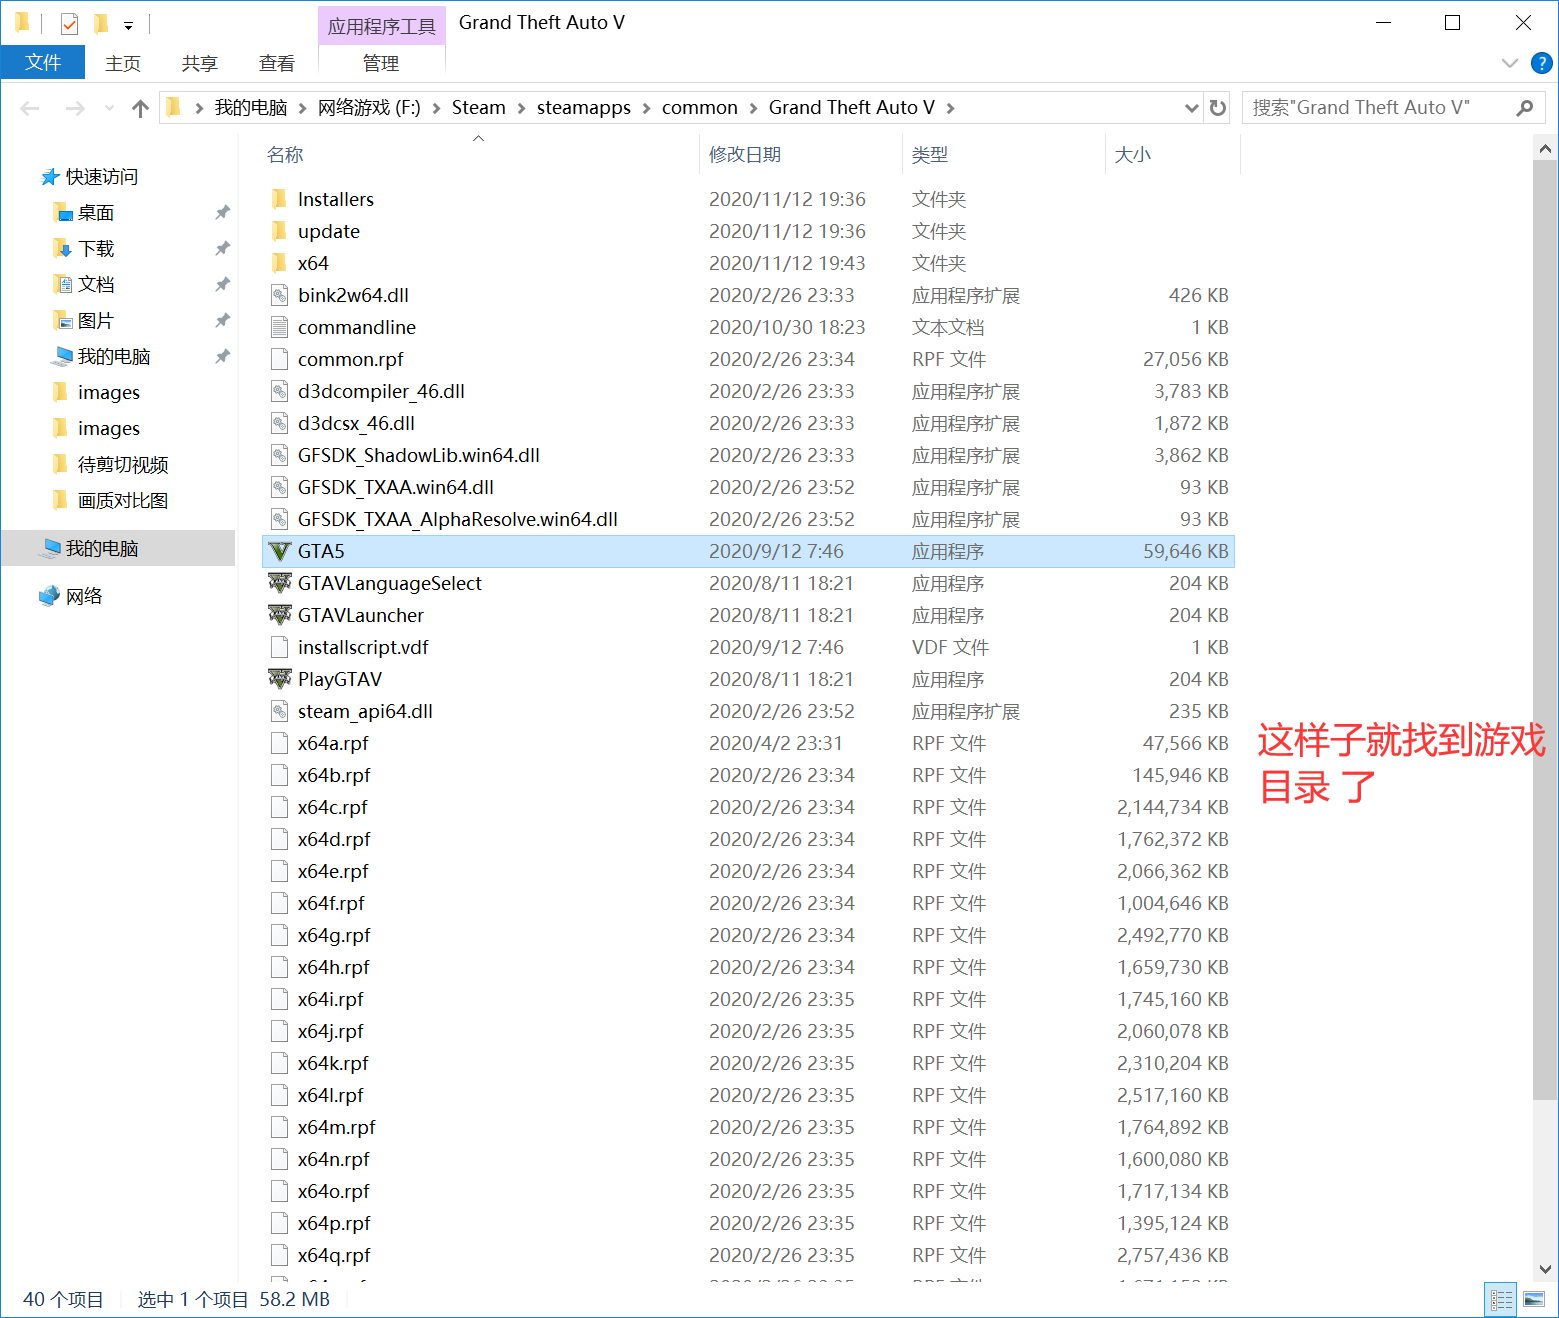The width and height of the screenshot is (1559, 1318).
Task: Click the Installers folder icon
Action: click(x=280, y=199)
